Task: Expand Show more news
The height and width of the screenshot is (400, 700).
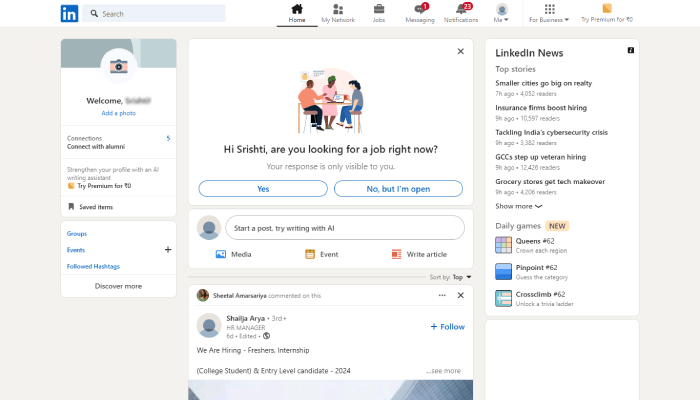Action: click(518, 206)
